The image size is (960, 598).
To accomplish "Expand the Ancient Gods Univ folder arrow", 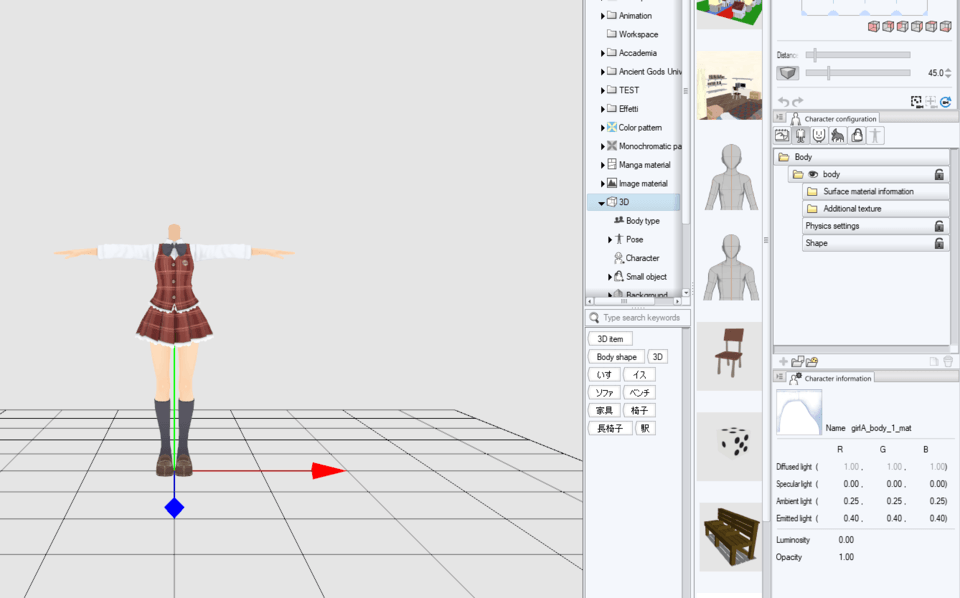I will click(602, 72).
